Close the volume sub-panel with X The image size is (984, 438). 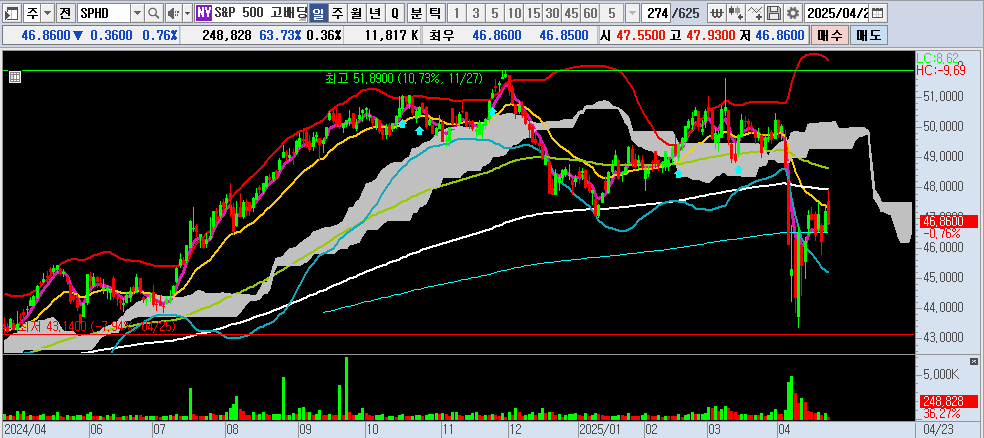point(973,362)
